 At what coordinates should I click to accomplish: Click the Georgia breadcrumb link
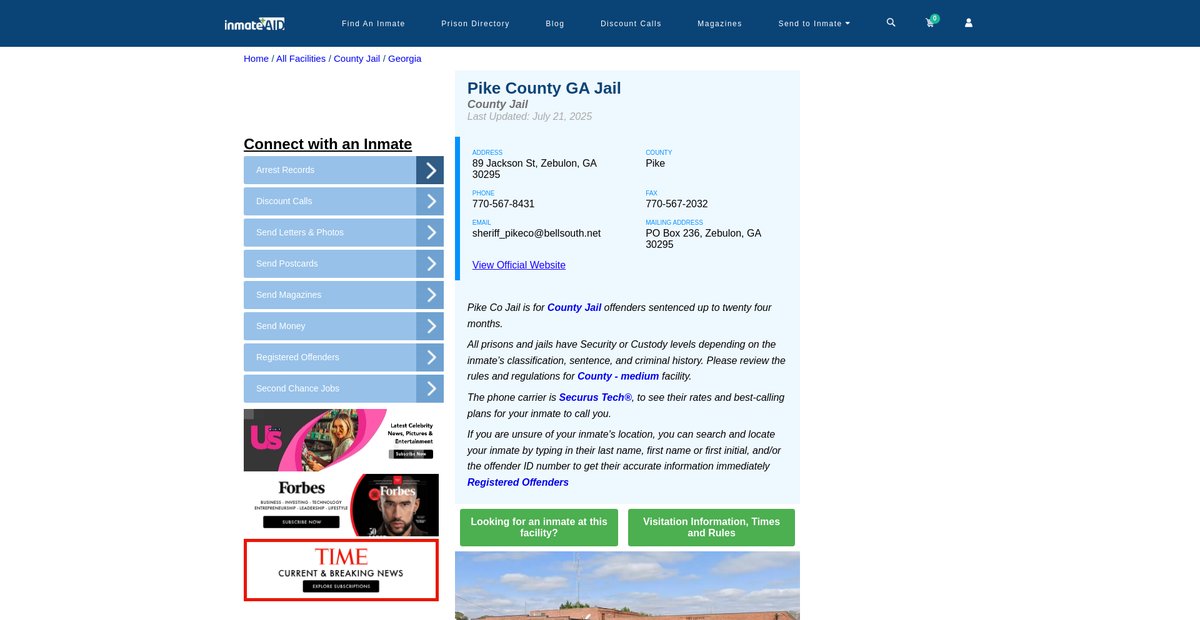405,58
